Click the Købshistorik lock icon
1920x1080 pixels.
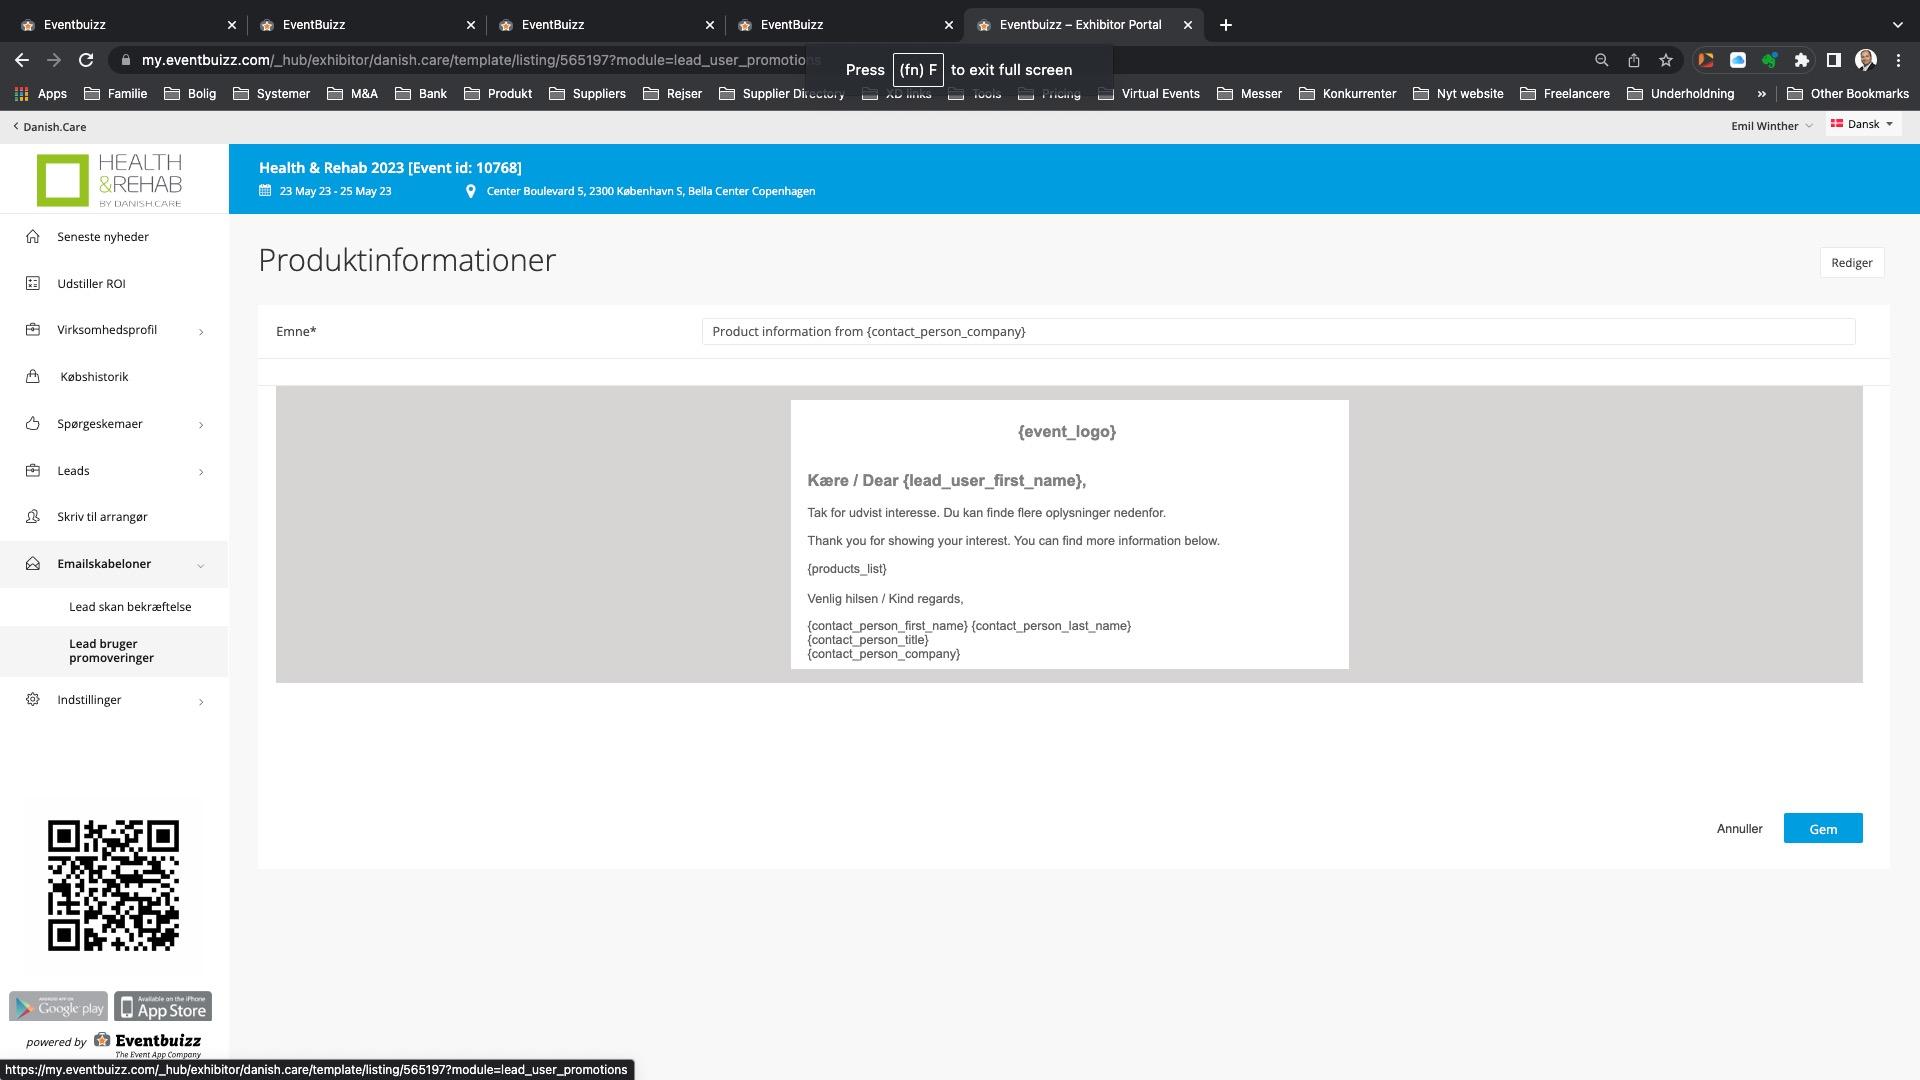pyautogui.click(x=33, y=377)
